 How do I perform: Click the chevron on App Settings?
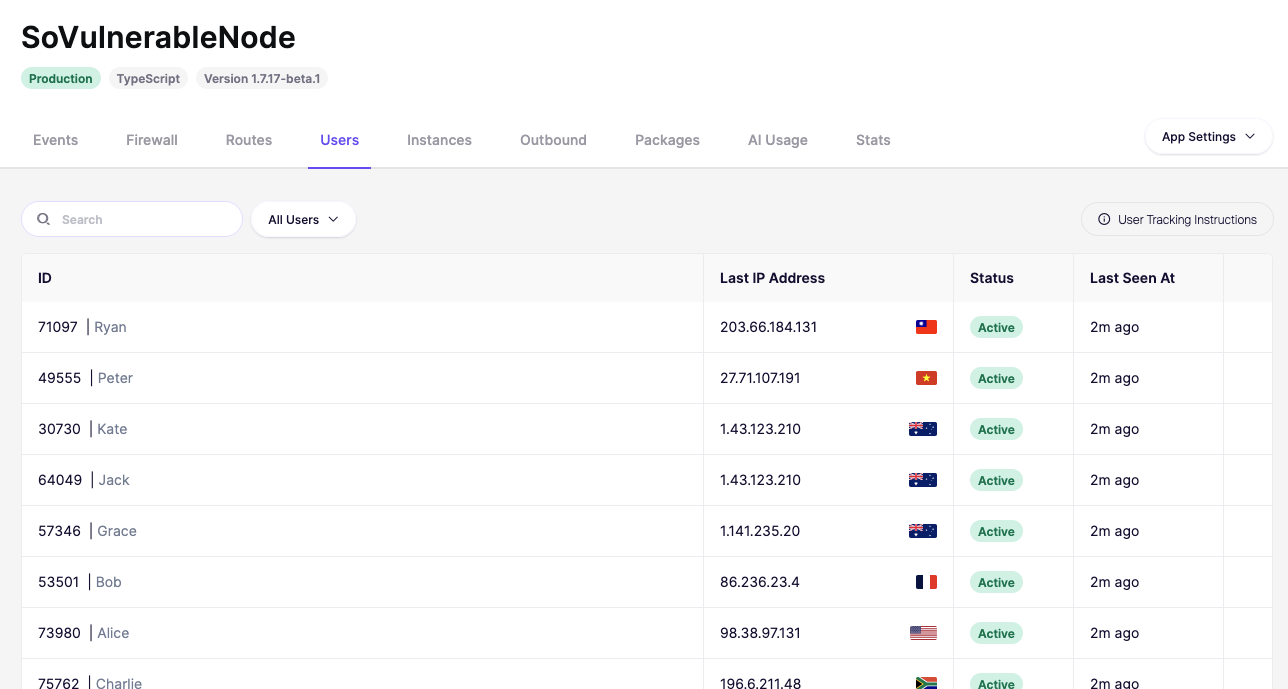pyautogui.click(x=1250, y=137)
